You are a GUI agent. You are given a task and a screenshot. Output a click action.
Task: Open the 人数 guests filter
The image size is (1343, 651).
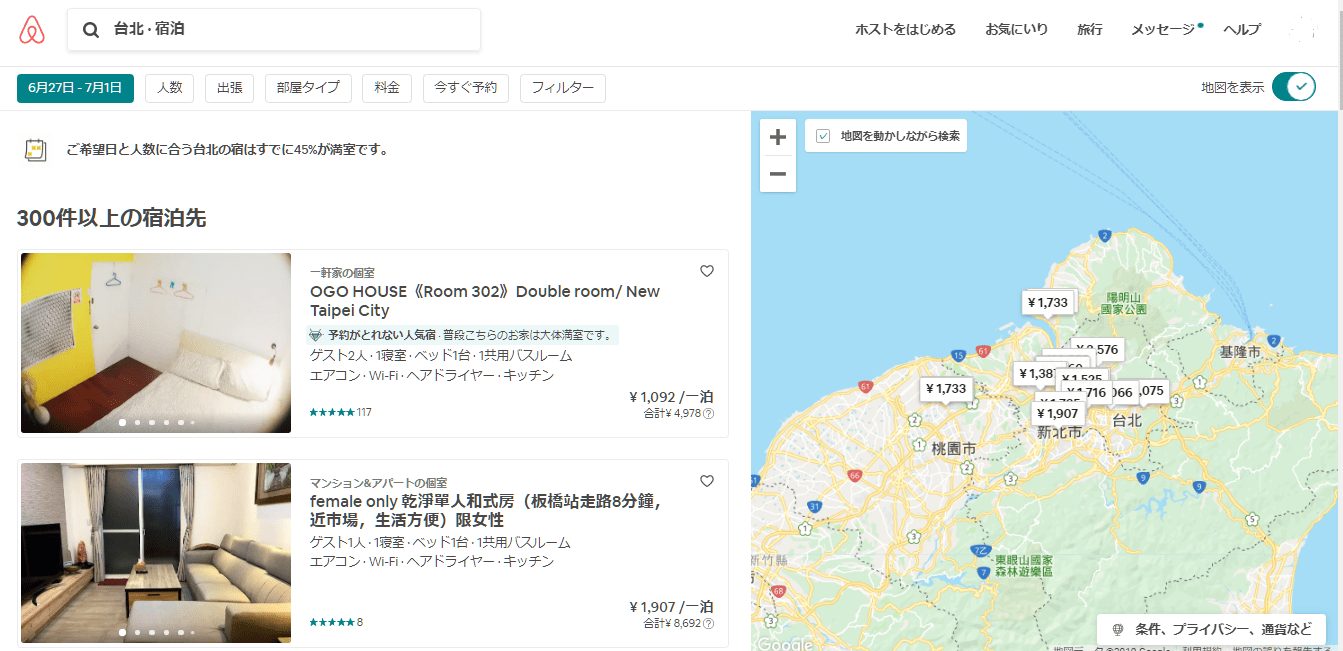pos(169,88)
